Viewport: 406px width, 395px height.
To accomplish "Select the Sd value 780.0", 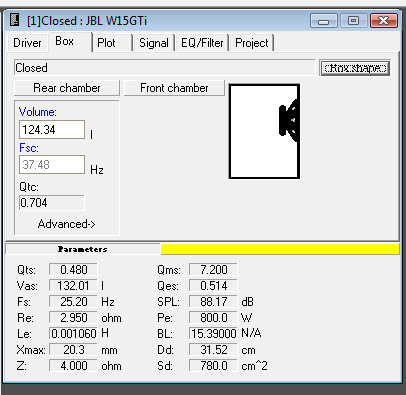I will tap(213, 366).
